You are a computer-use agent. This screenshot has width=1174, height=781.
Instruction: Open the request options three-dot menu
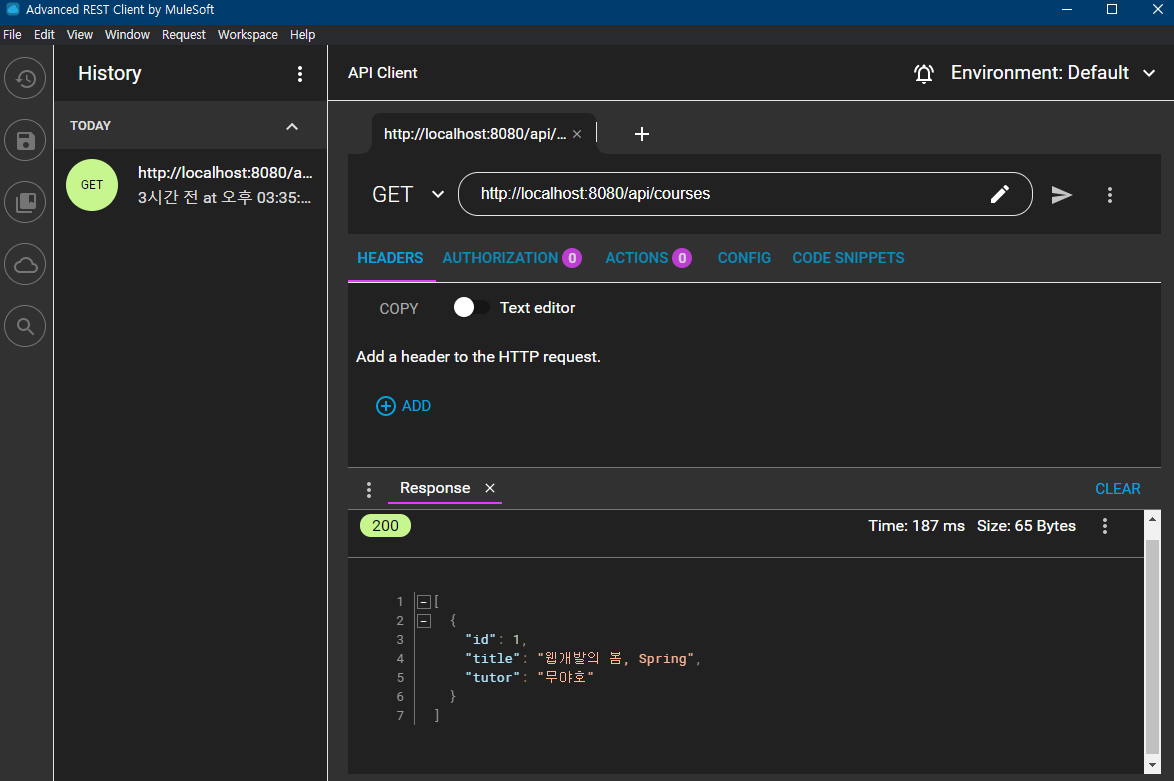click(x=1110, y=195)
